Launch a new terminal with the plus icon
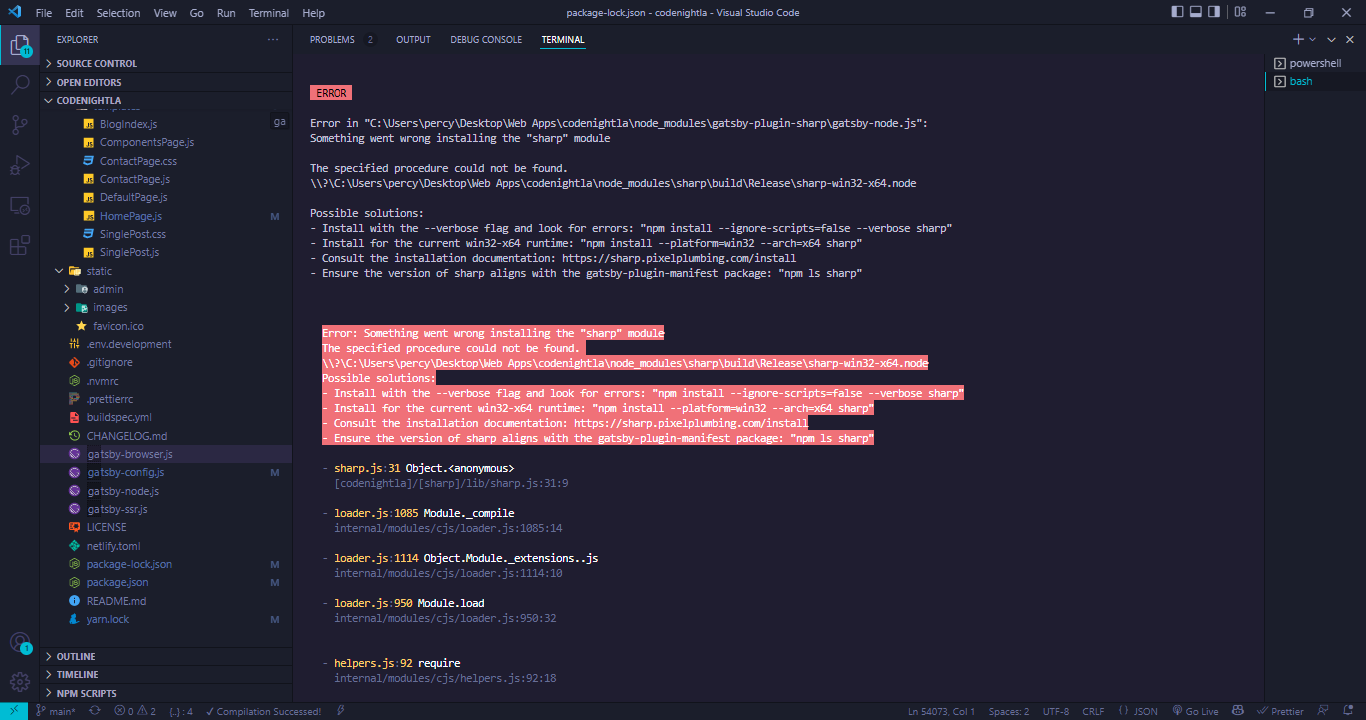Viewport: 1366px width, 720px height. [1298, 39]
